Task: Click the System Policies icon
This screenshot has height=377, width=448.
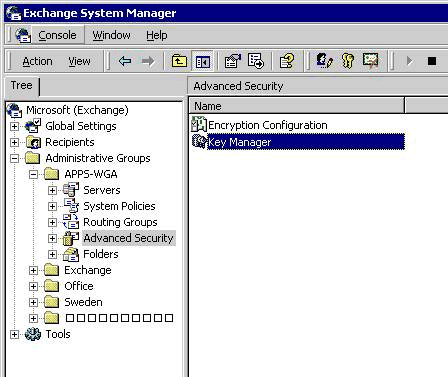Action: click(71, 206)
